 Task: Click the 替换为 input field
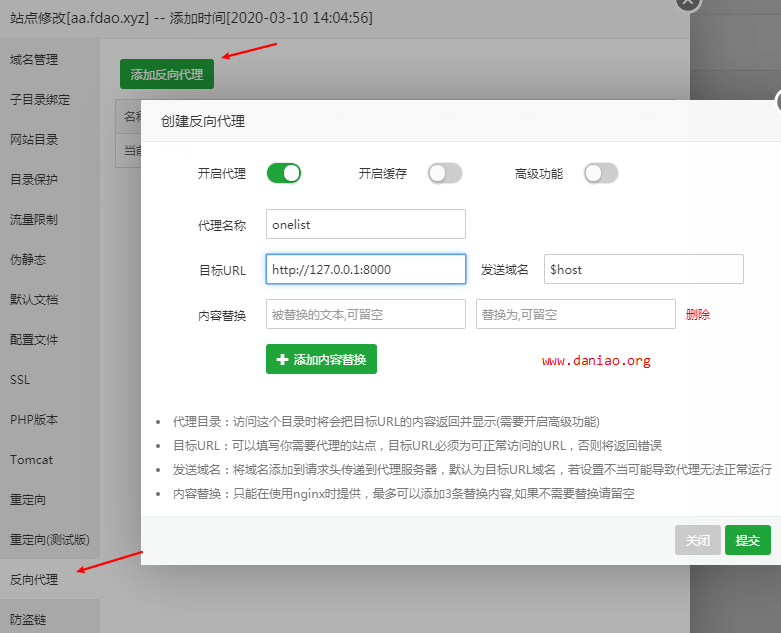576,314
